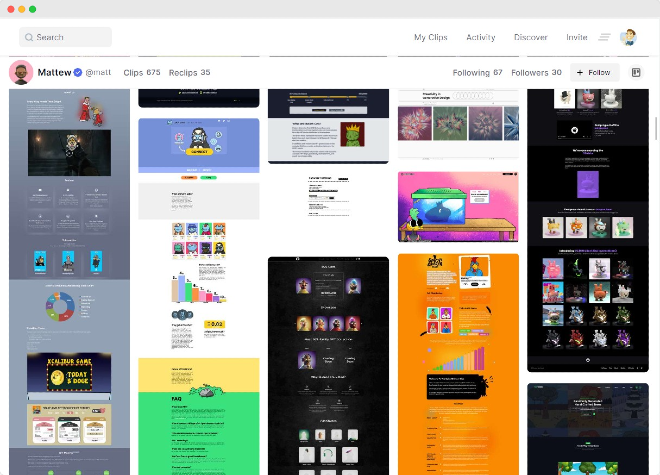660x475 pixels.
Task: Open the hamburger menu icon
Action: 604,37
